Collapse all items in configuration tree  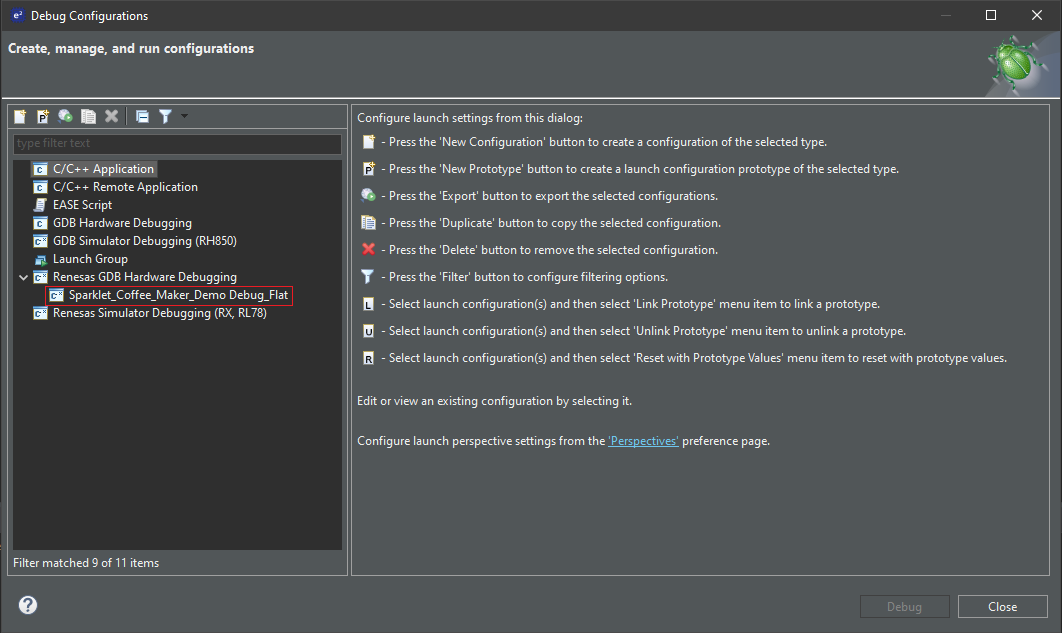point(142,116)
